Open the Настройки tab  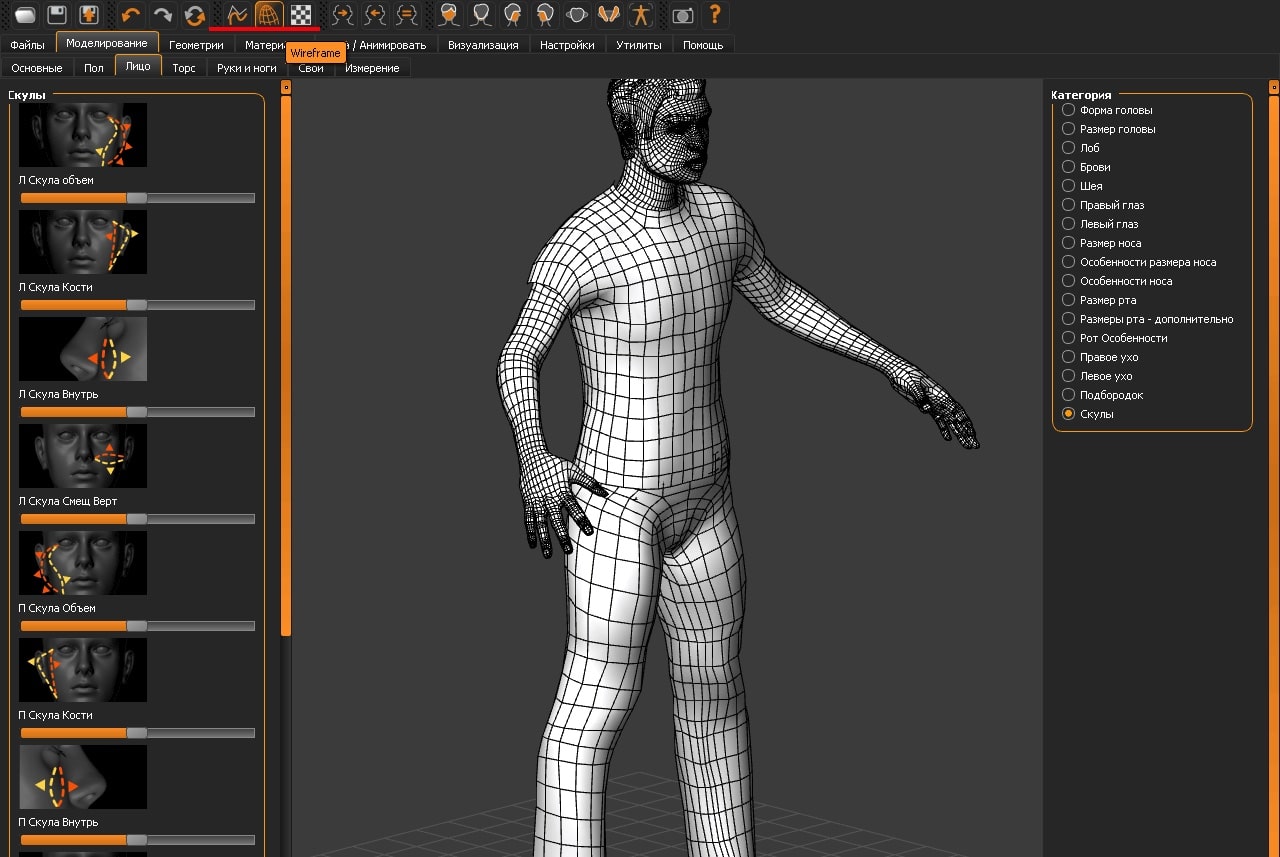[x=567, y=45]
